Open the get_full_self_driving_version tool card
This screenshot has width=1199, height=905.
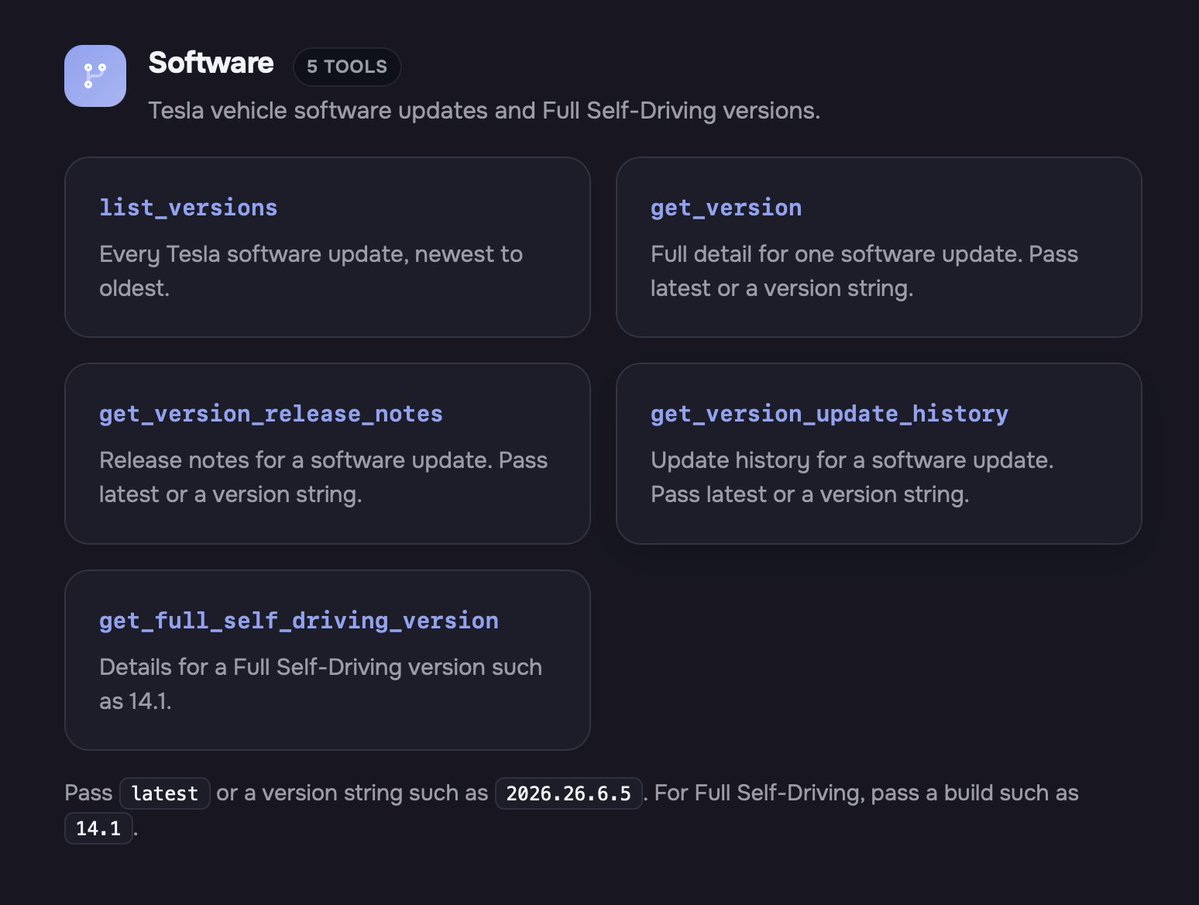coord(327,660)
